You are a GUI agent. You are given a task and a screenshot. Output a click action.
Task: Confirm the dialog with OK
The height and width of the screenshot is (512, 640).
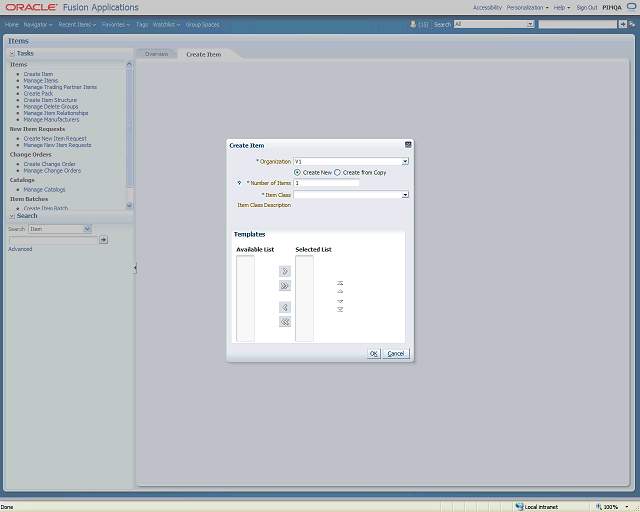coord(373,354)
